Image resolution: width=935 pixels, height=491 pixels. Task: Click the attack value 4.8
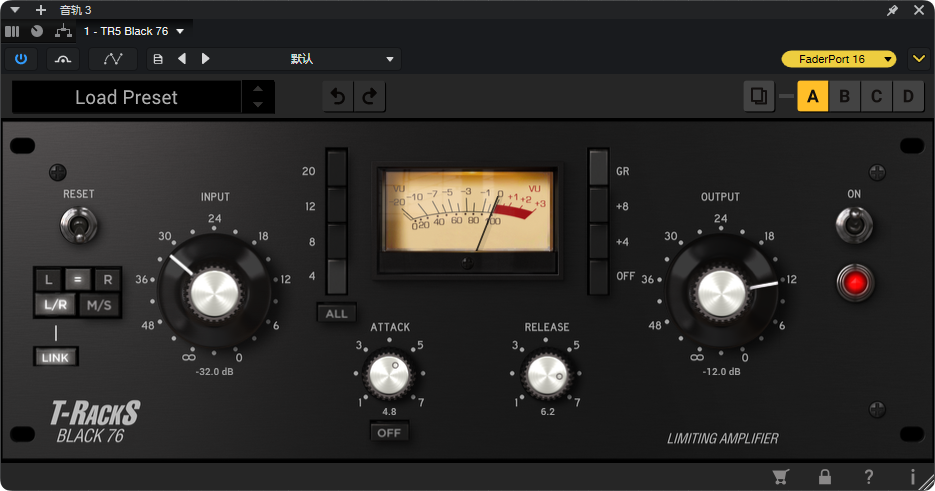tap(389, 412)
